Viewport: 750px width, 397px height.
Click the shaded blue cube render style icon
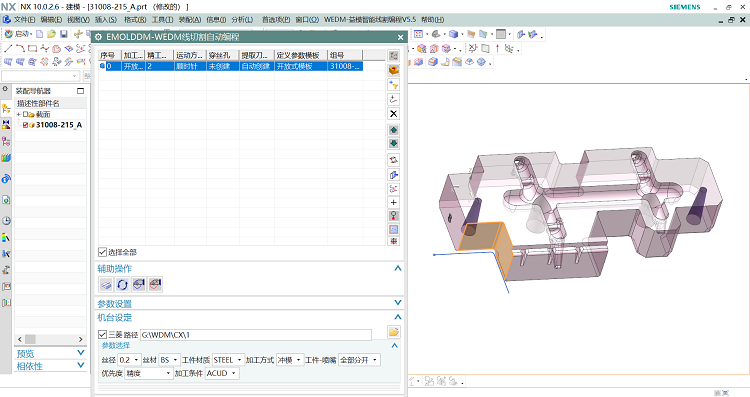(452, 34)
